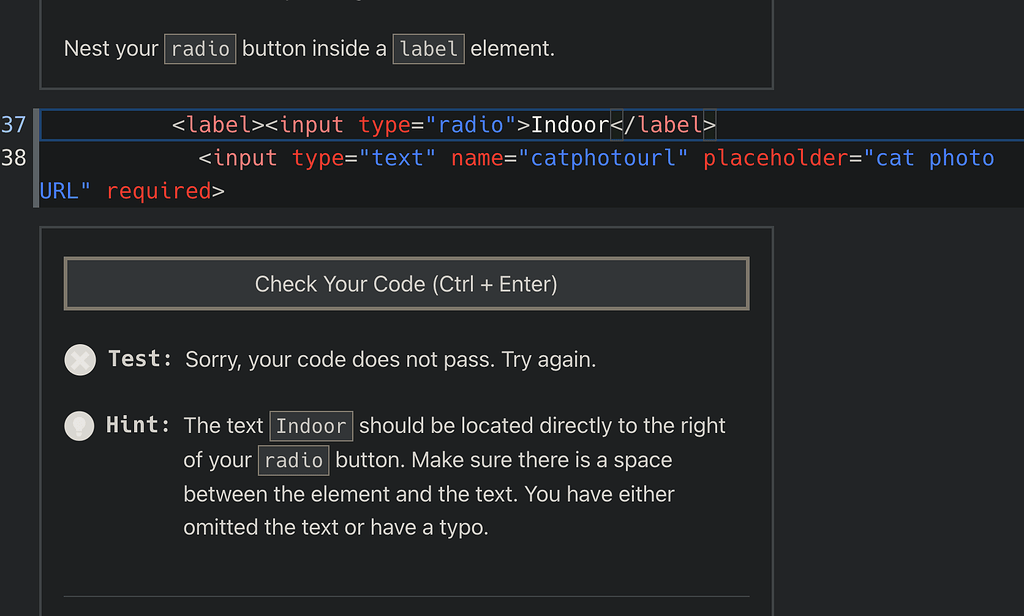The height and width of the screenshot is (616, 1024).
Task: Select line number 37 in the gutter
Action: point(17,124)
